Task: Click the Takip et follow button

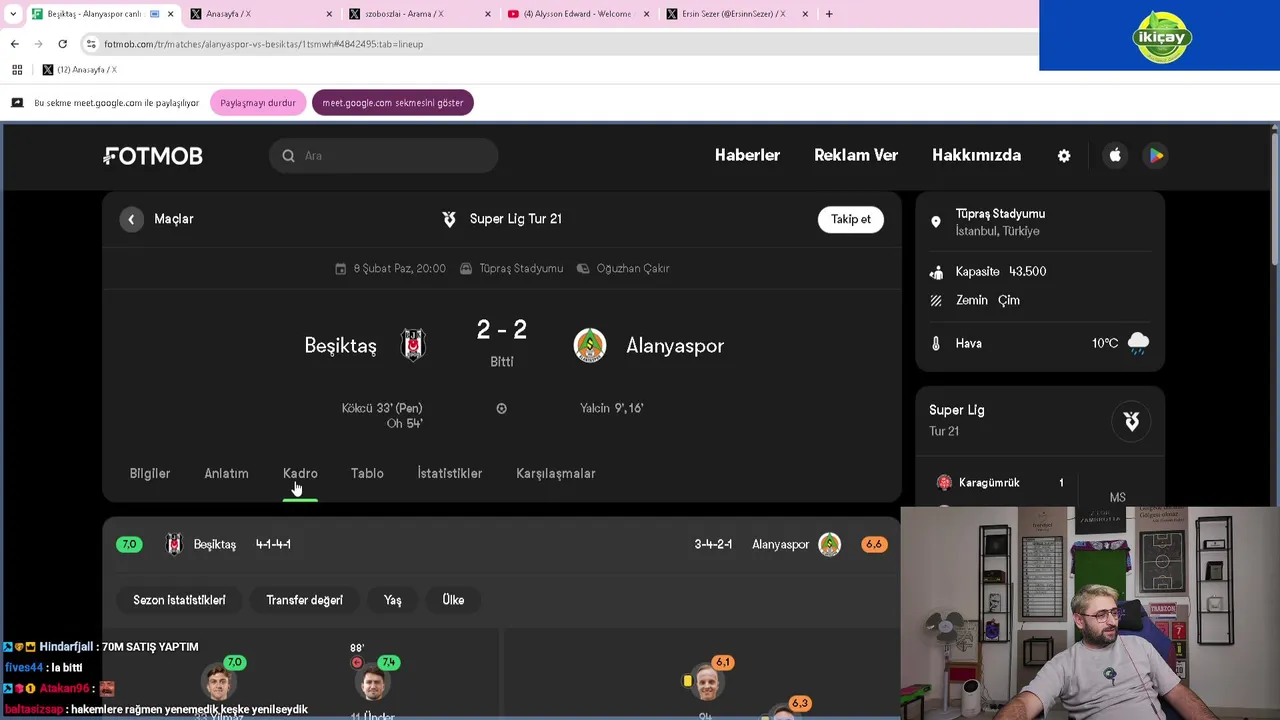Action: coord(851,219)
